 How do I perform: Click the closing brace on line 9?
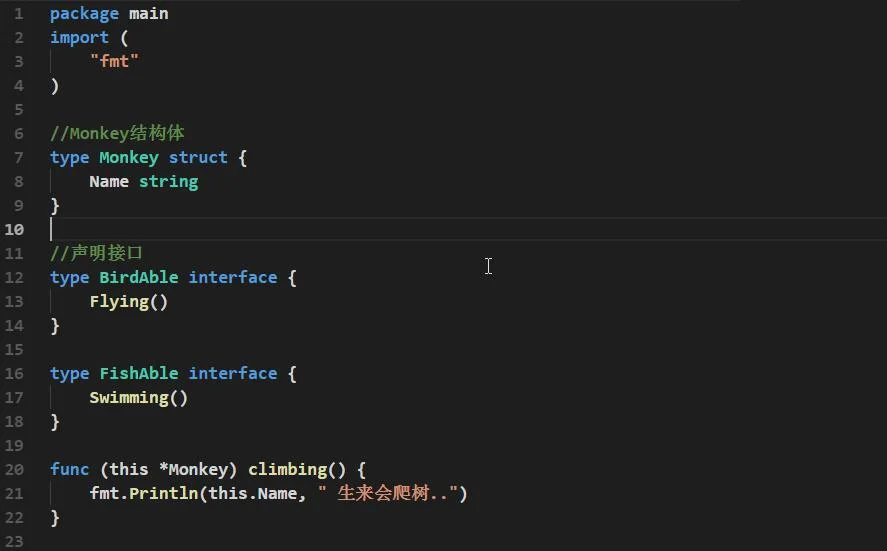tap(55, 205)
